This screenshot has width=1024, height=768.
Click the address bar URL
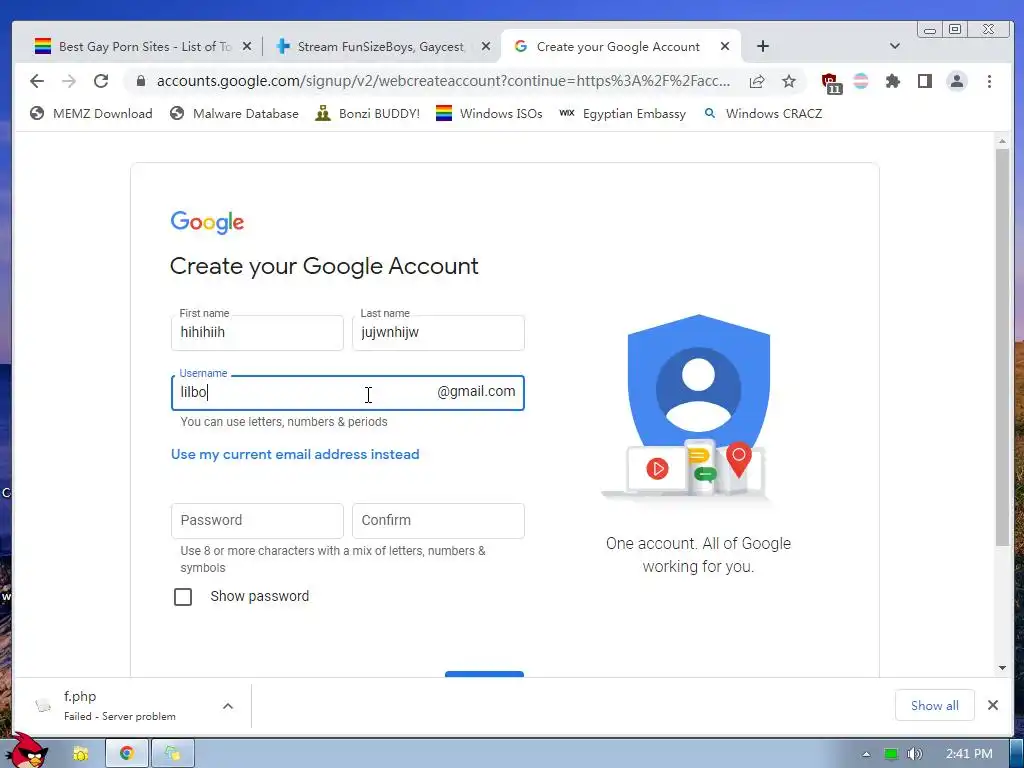click(443, 81)
